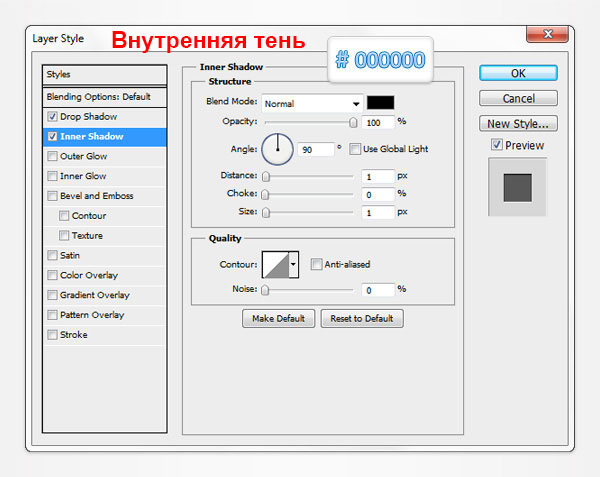Toggle the Drop Shadow checkbox
This screenshot has width=600, height=477.
[x=52, y=116]
